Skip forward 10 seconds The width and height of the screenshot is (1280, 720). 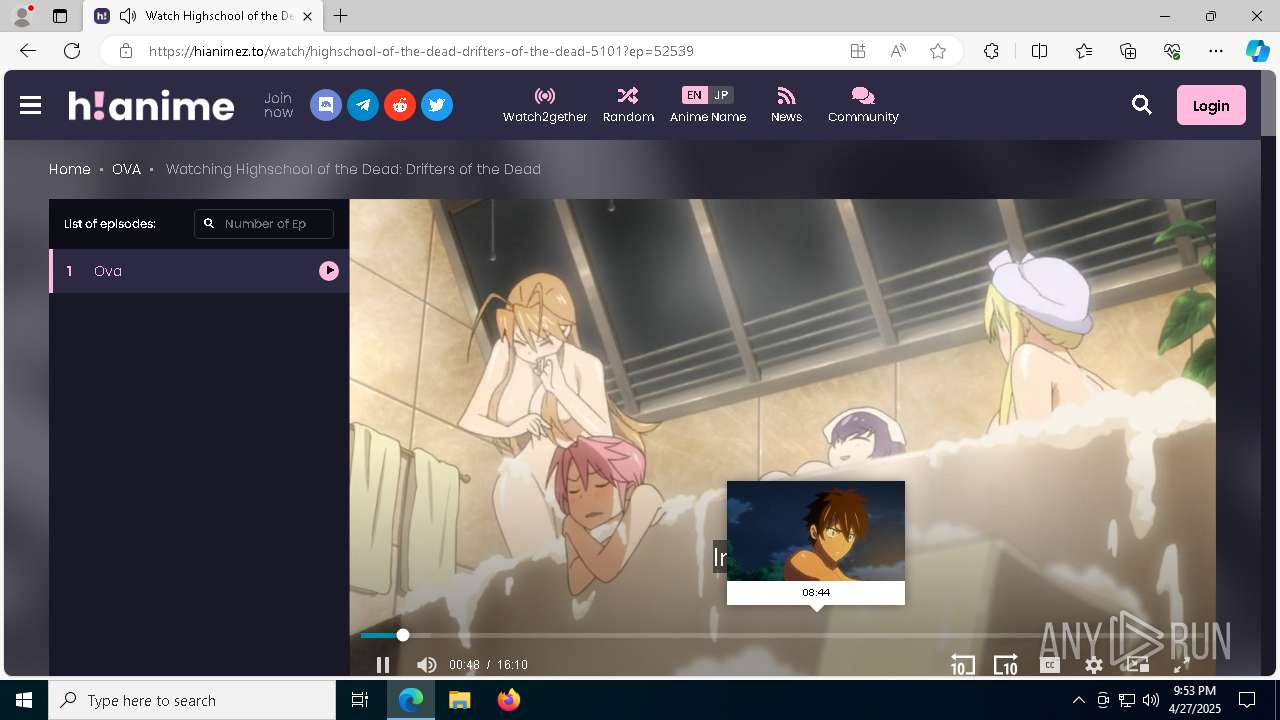[1006, 665]
